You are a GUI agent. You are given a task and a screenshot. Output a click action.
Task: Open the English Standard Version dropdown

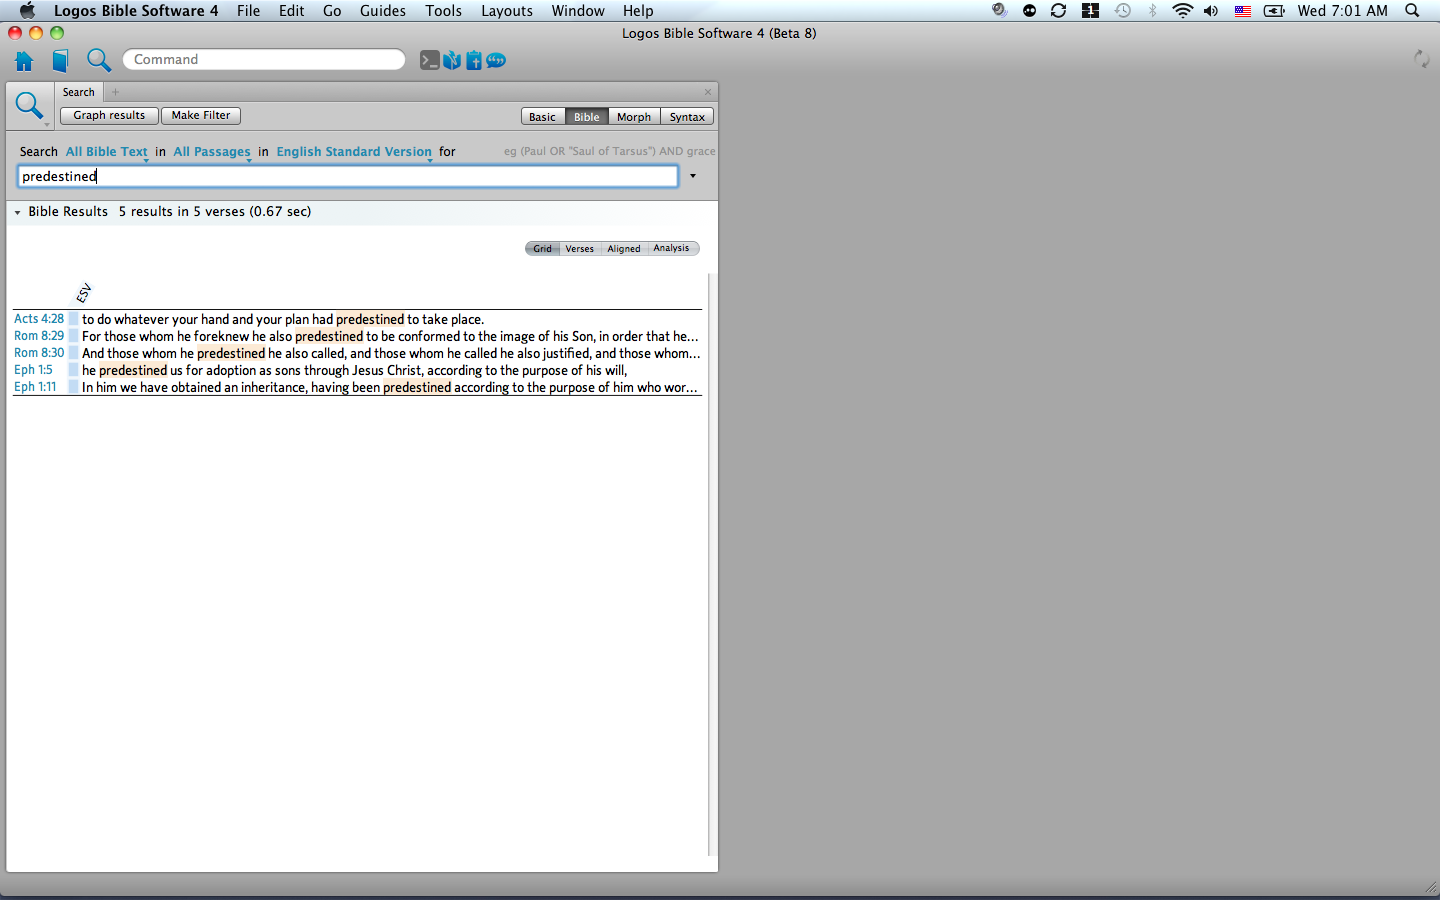click(x=354, y=152)
